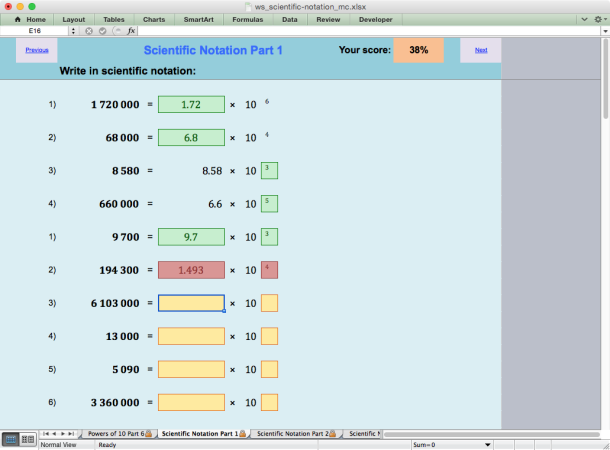Viewport: 610px width, 450px height.
Task: Select the red exponent box for 194 300
Action: tap(269, 270)
